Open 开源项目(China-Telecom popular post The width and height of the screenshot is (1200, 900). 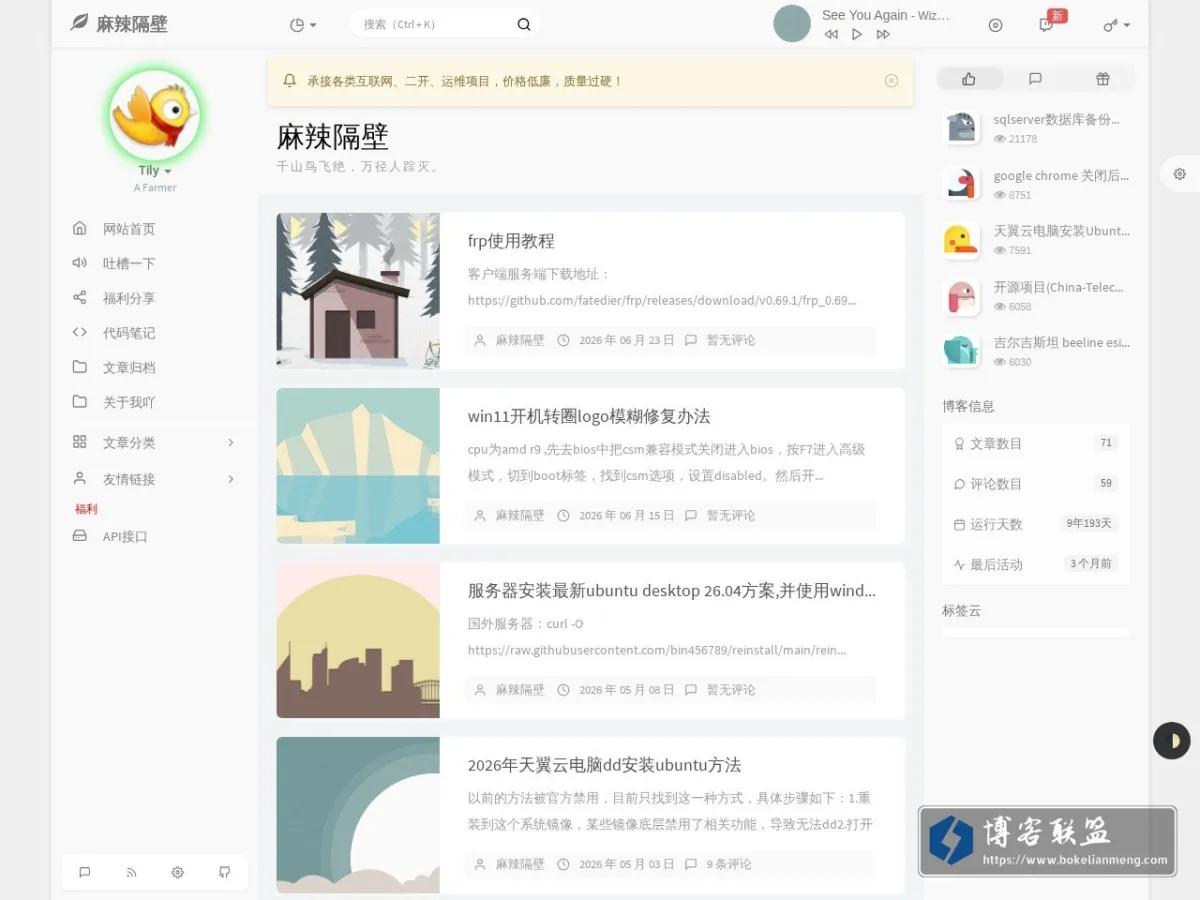(1058, 287)
